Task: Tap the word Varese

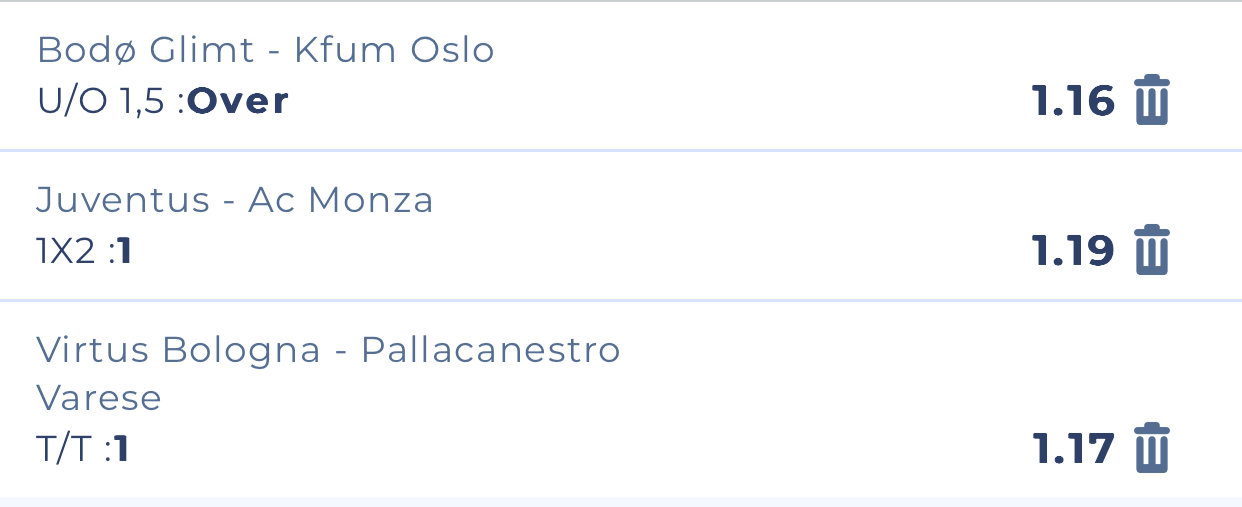Action: point(99,398)
